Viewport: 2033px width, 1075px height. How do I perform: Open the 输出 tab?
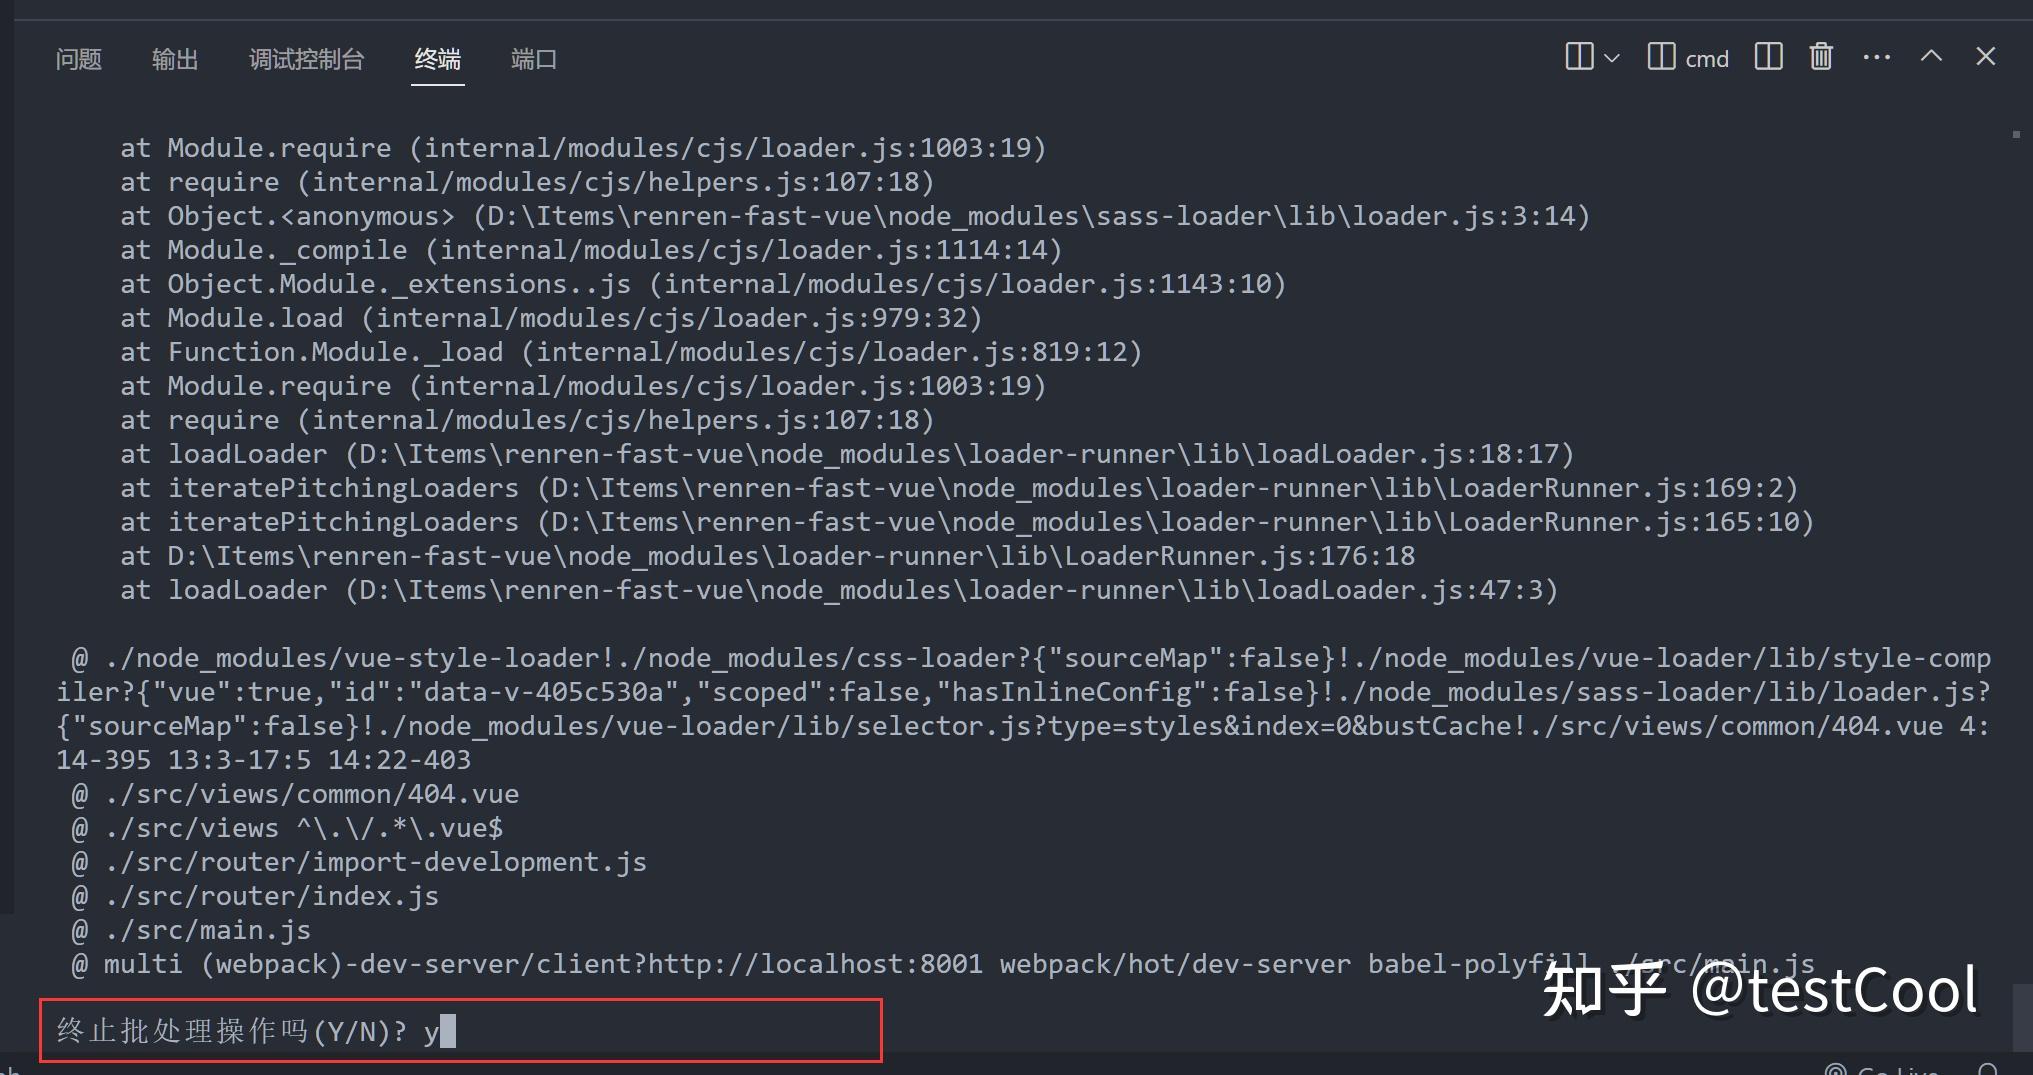(x=174, y=59)
